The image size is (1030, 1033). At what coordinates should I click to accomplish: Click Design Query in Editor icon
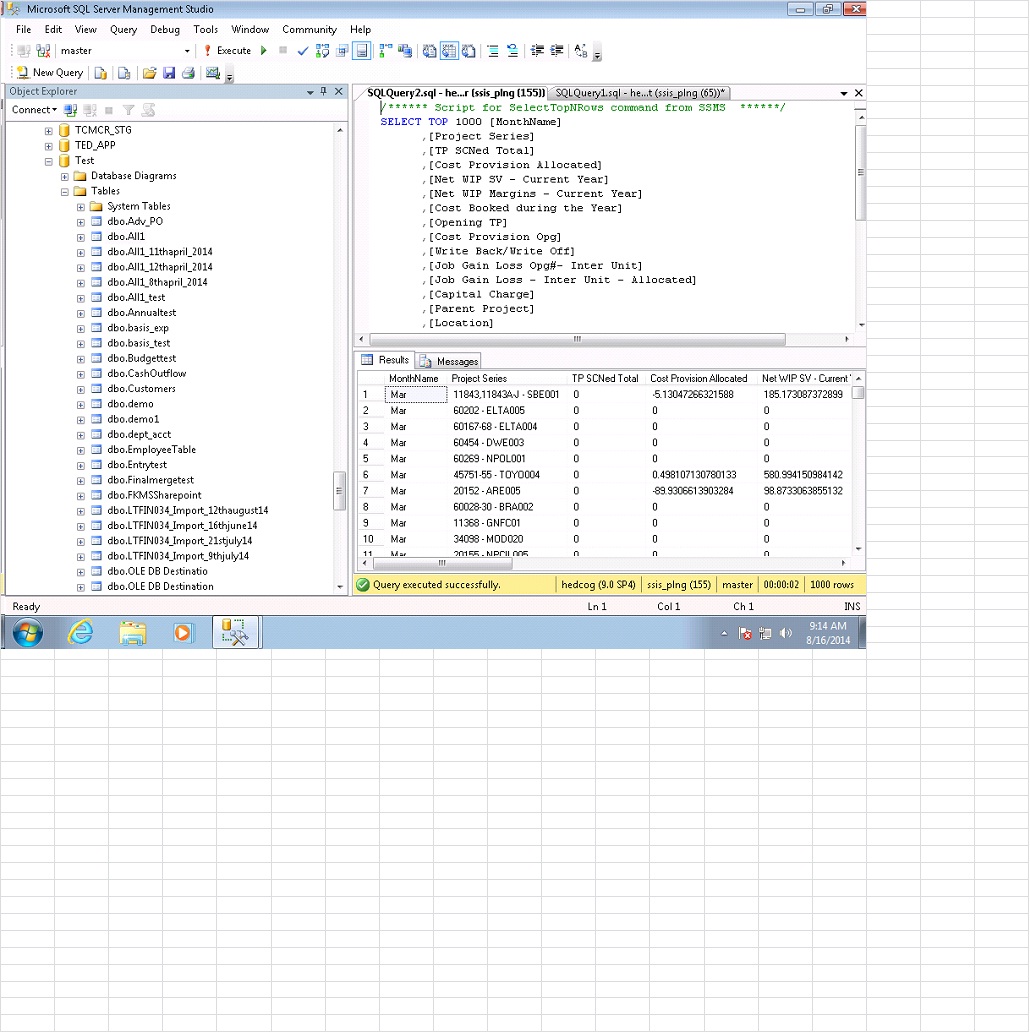tap(342, 51)
